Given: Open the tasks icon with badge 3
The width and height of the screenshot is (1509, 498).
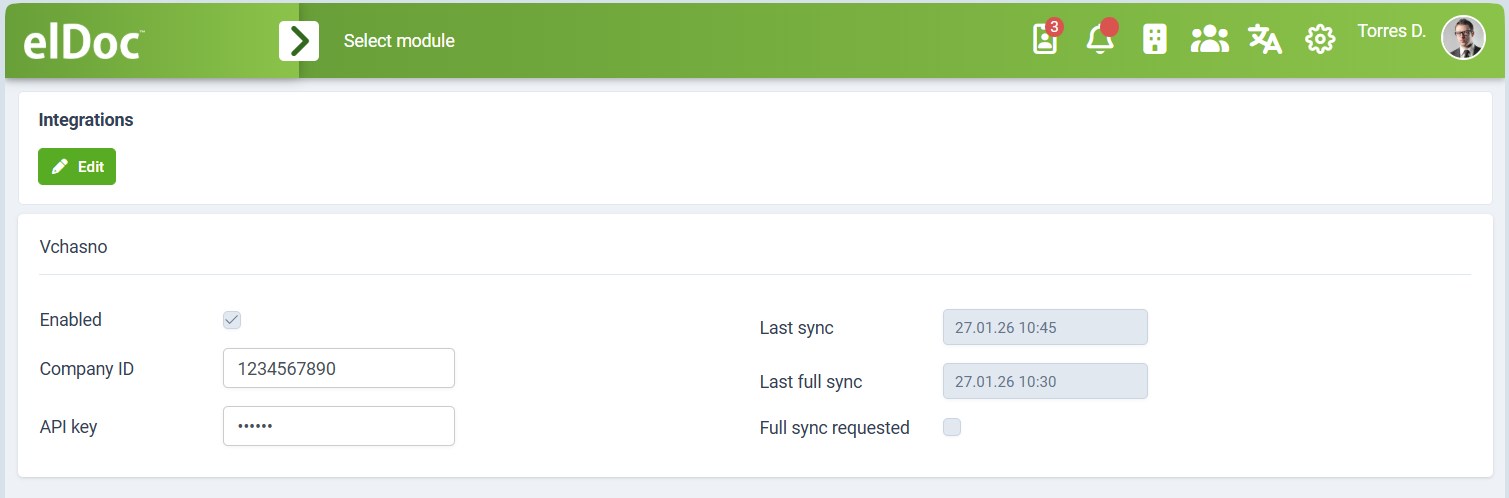Looking at the screenshot, I should click(x=1045, y=40).
